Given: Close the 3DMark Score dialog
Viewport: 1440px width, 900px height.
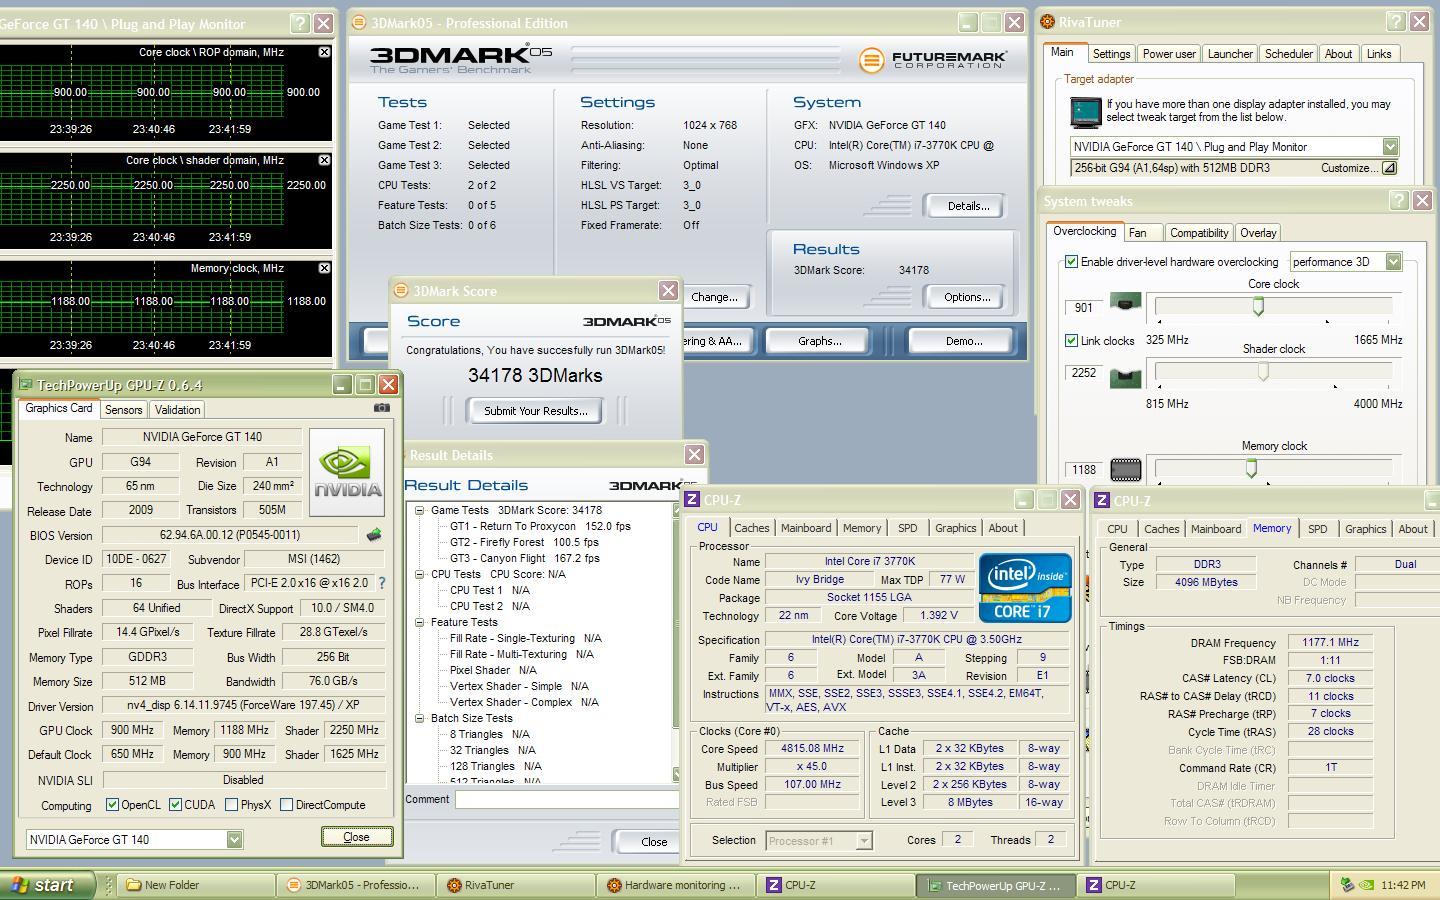Looking at the screenshot, I should tap(668, 290).
